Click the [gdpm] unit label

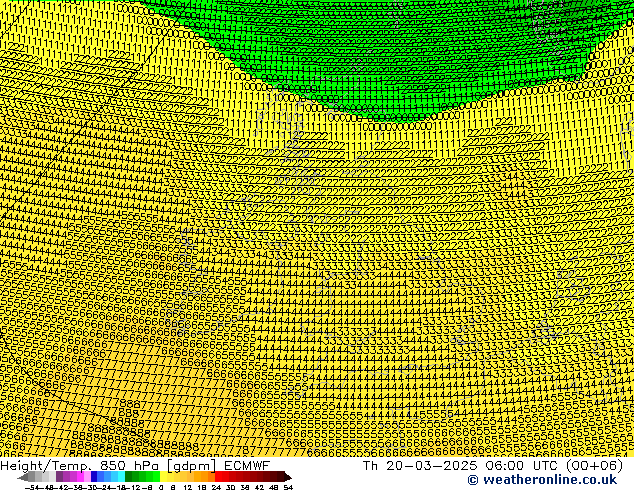(191, 467)
